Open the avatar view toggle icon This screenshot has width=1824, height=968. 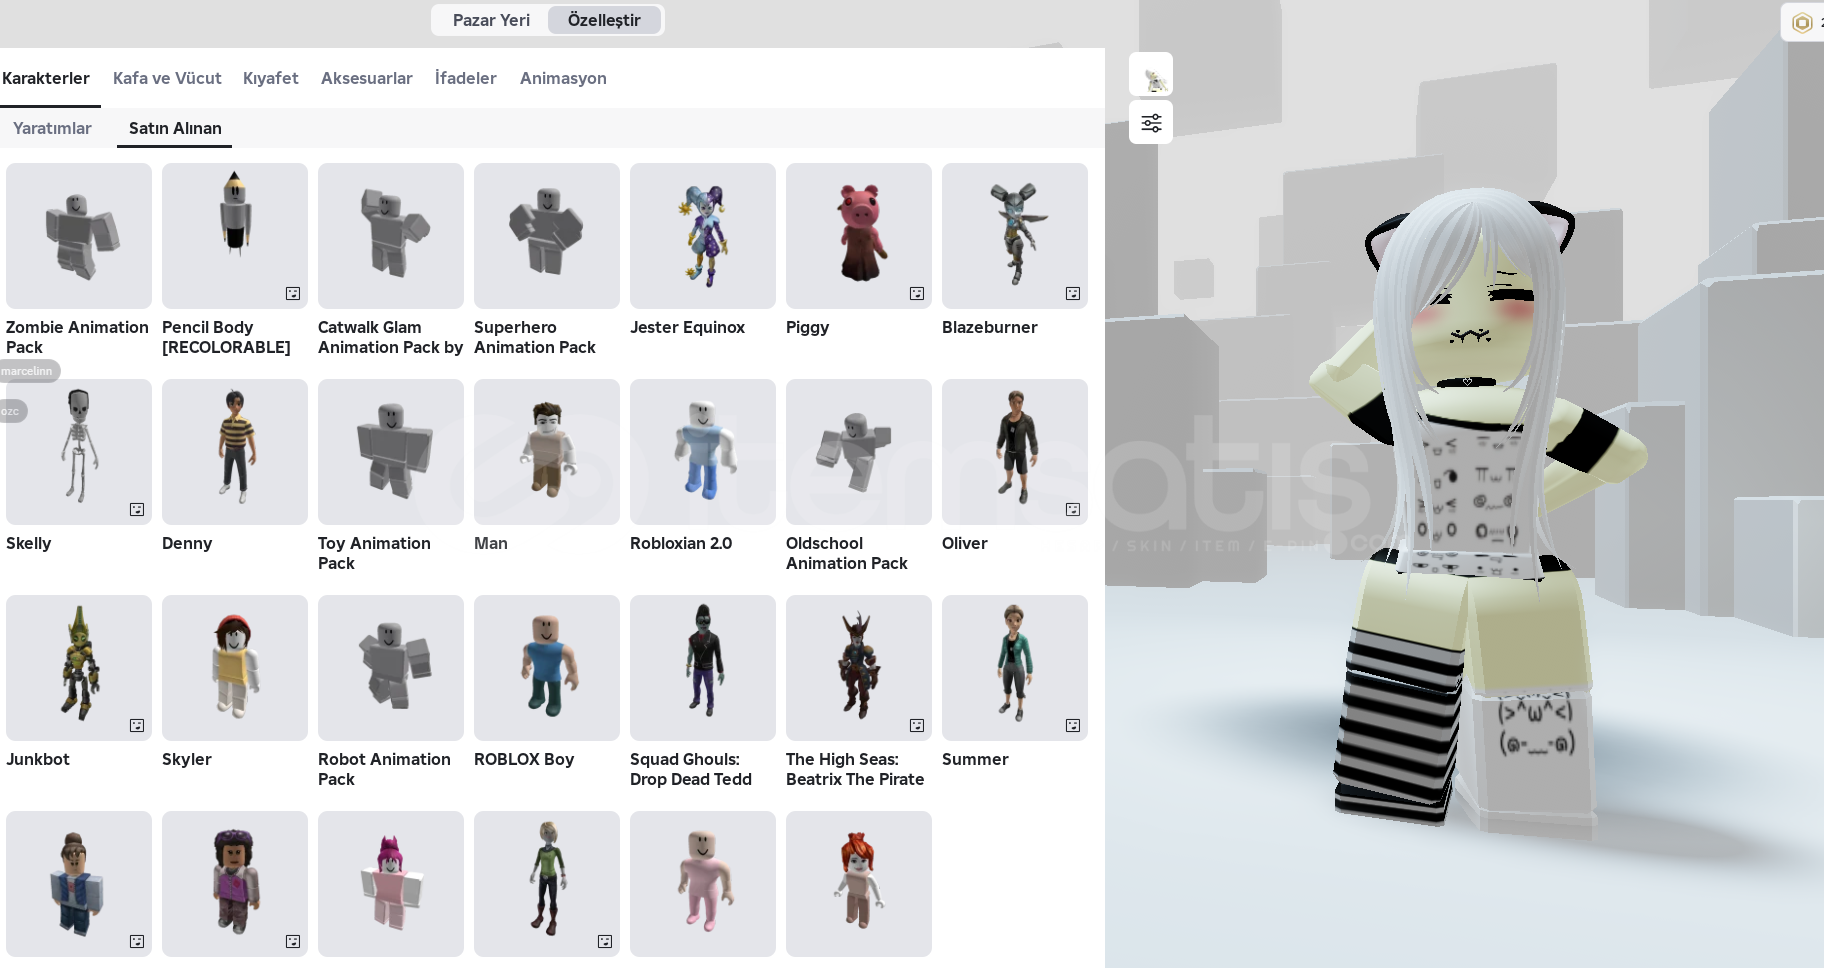click(1151, 75)
